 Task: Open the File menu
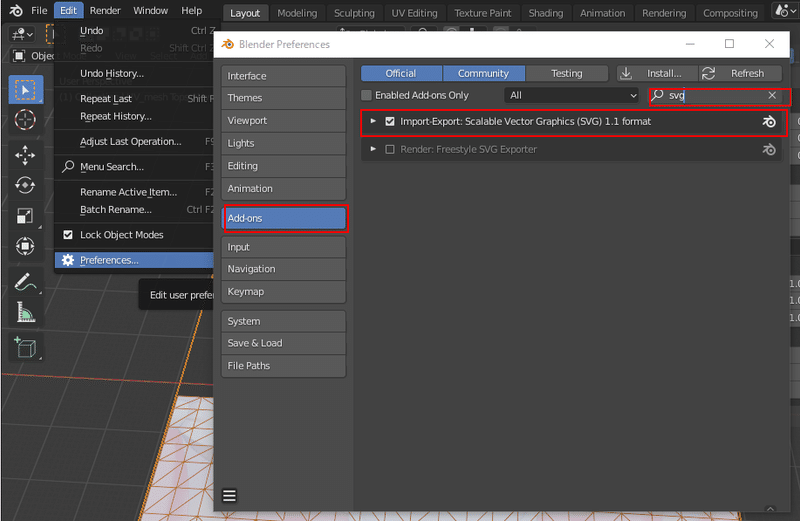click(x=39, y=10)
